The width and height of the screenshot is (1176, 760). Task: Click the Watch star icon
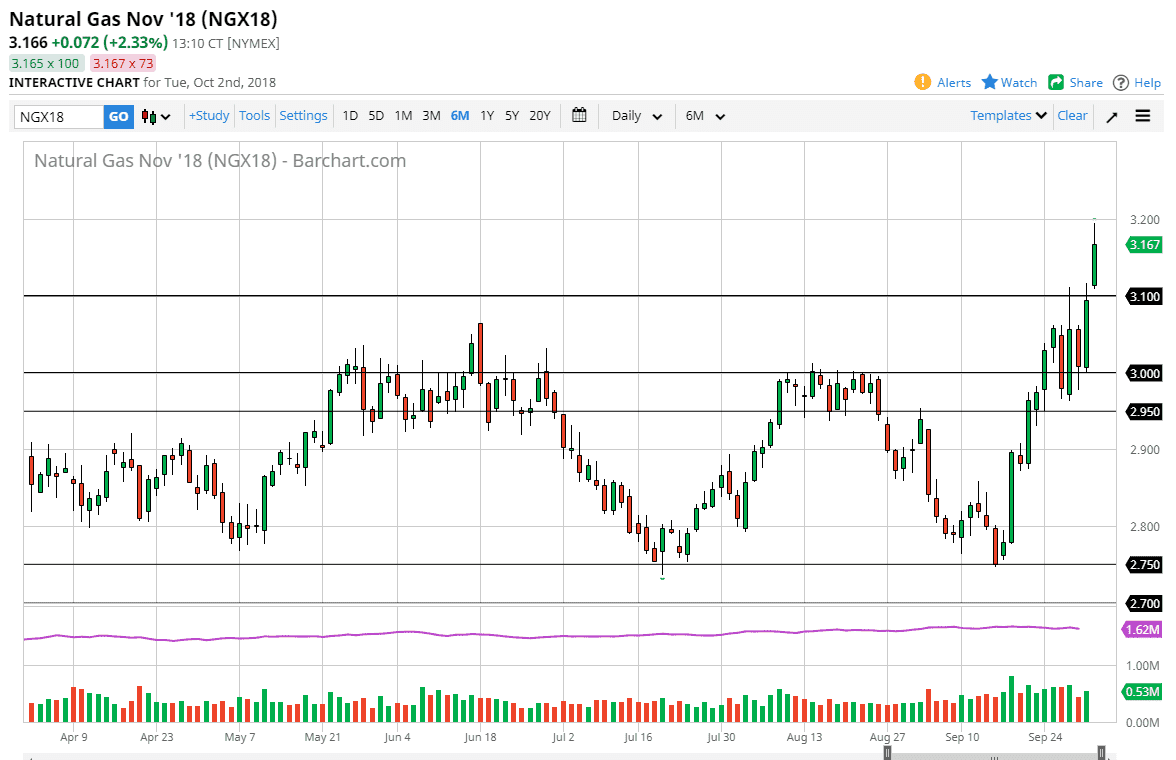[x=989, y=82]
